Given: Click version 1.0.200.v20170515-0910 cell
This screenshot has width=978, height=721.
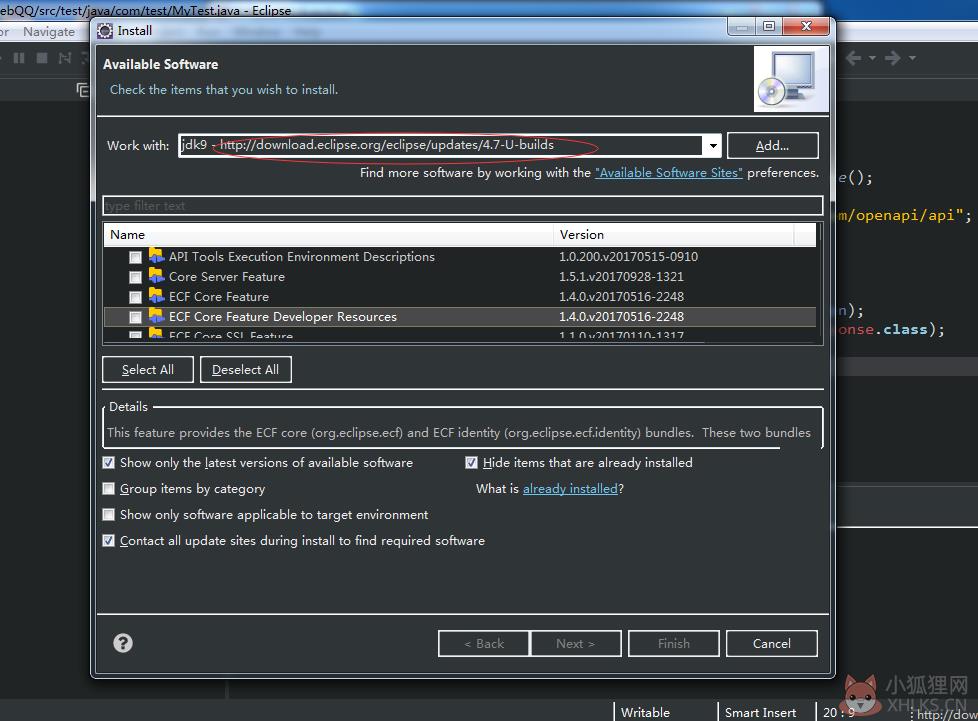Looking at the screenshot, I should (x=628, y=256).
